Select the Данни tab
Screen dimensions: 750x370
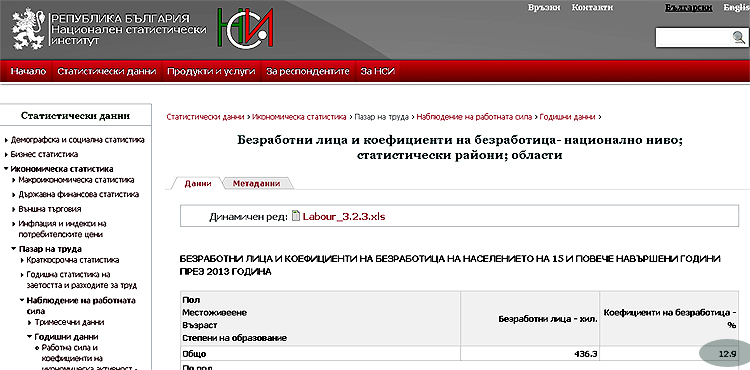point(198,184)
